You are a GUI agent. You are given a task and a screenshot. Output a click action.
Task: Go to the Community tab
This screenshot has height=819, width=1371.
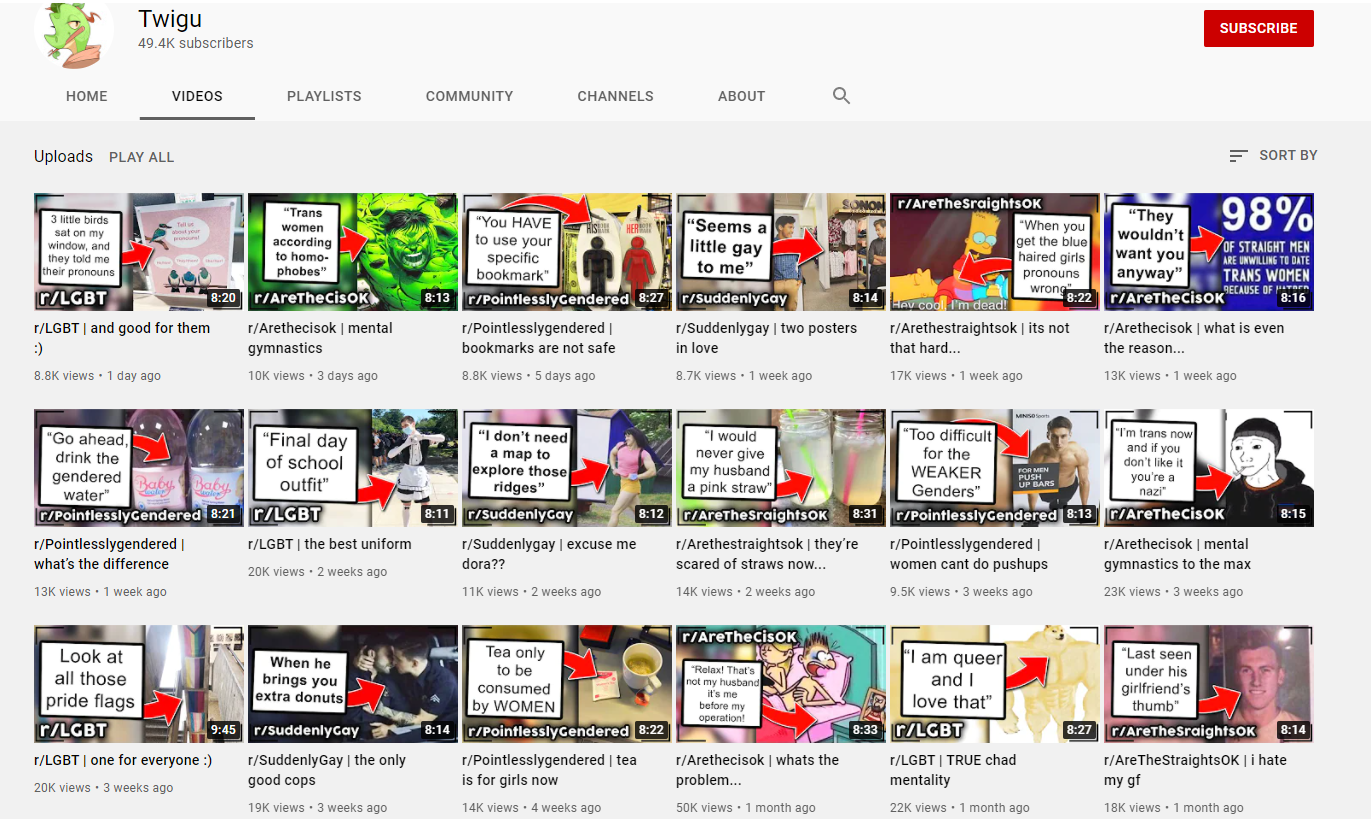coord(469,96)
